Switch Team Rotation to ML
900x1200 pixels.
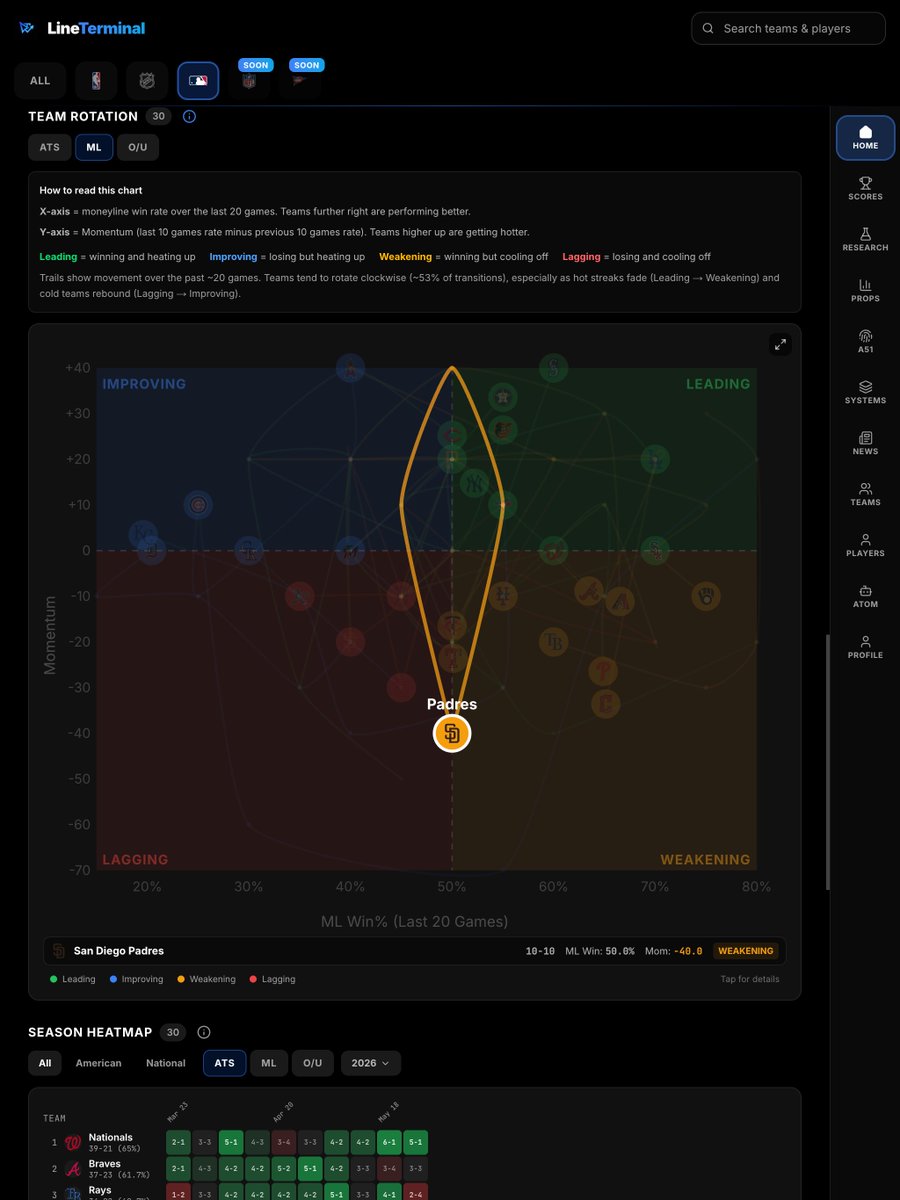coord(94,147)
